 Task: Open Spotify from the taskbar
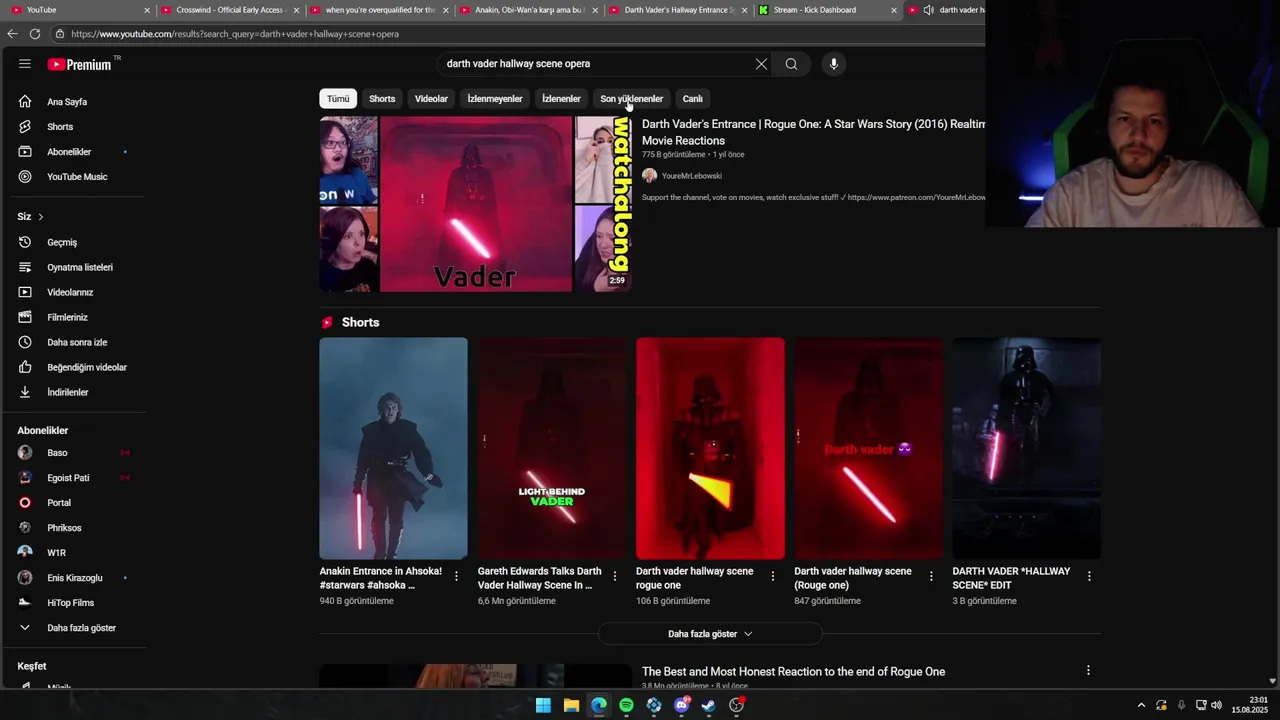click(626, 705)
